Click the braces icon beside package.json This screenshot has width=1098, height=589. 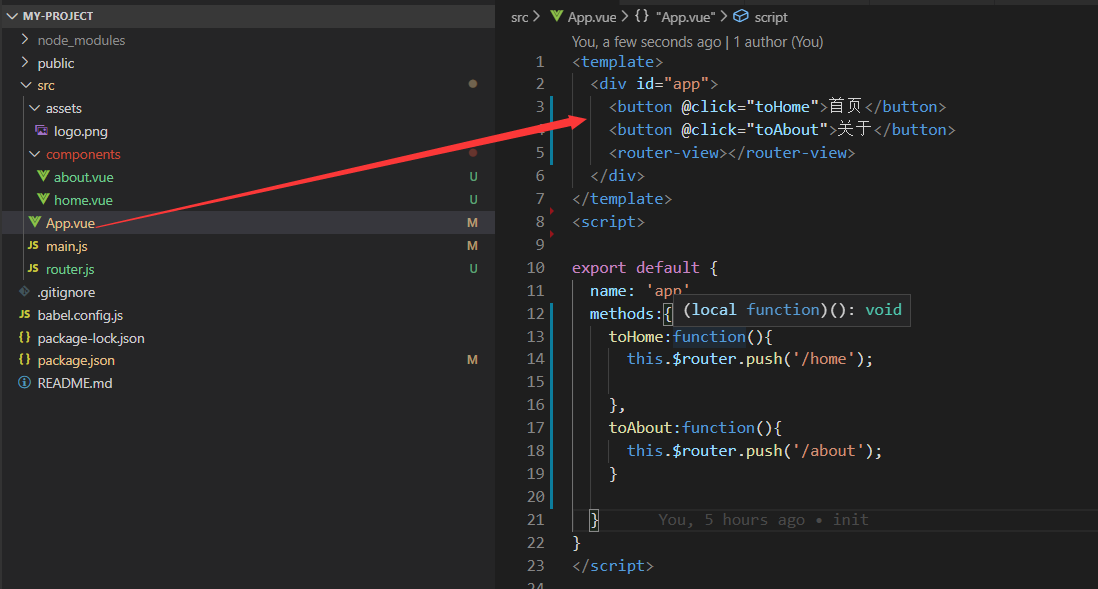click(x=25, y=360)
